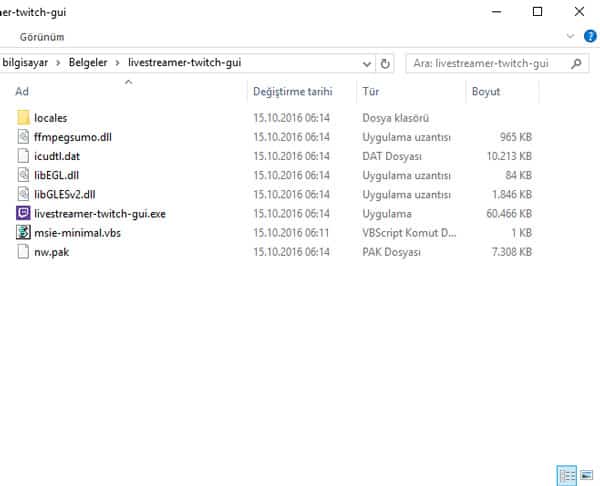This screenshot has height=486, width=600.
Task: Sort by the Tür column header
Action: pyautogui.click(x=370, y=91)
